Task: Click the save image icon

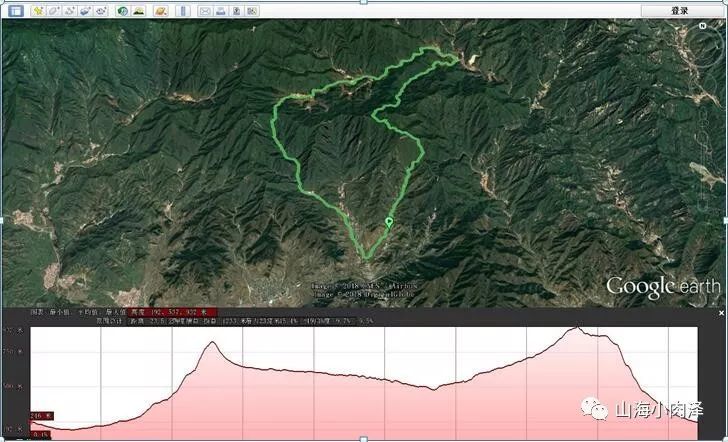Action: click(236, 11)
